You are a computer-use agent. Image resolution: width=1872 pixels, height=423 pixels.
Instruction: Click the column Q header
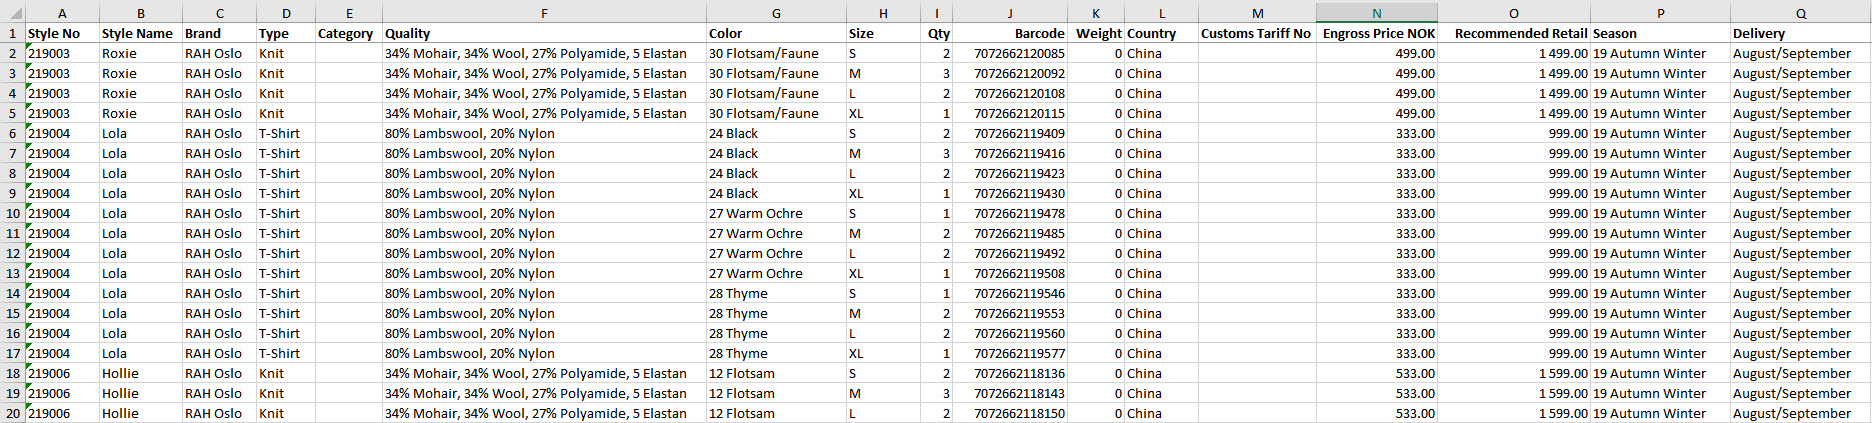coord(1800,13)
